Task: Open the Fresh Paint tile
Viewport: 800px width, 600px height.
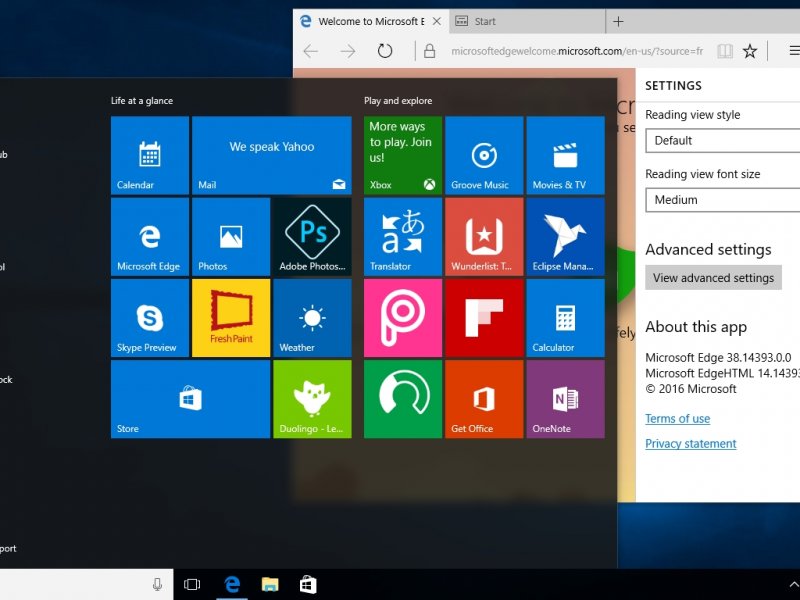Action: (x=231, y=318)
